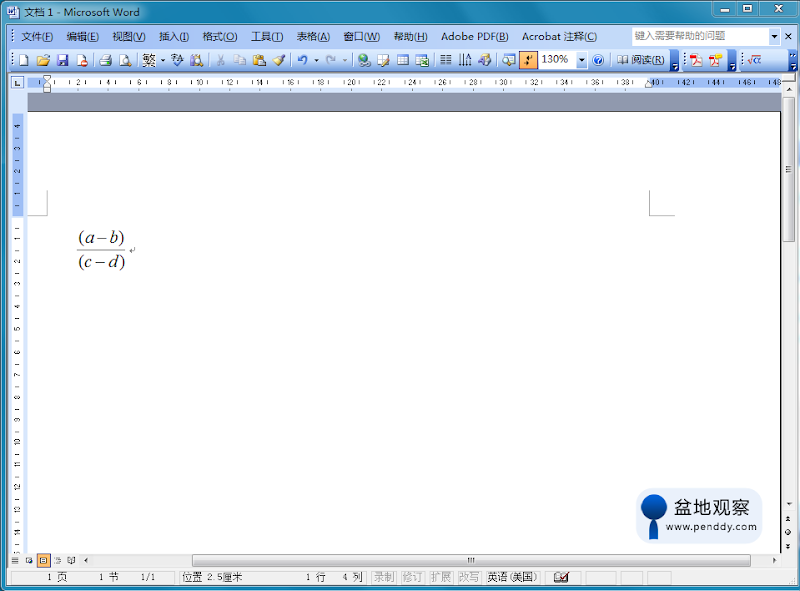This screenshot has height=591, width=800.
Task: Open Tables and Borders pencil icon
Action: click(x=383, y=60)
